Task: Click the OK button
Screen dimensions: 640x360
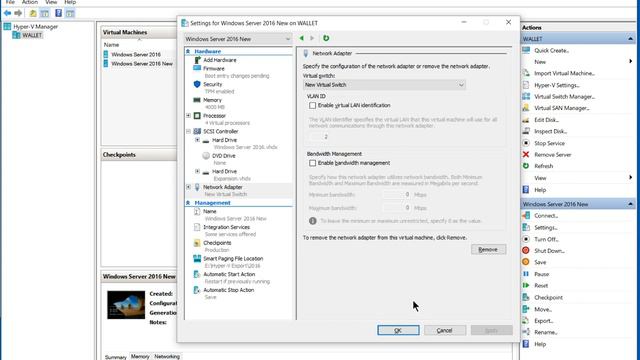Action: pyautogui.click(x=398, y=330)
